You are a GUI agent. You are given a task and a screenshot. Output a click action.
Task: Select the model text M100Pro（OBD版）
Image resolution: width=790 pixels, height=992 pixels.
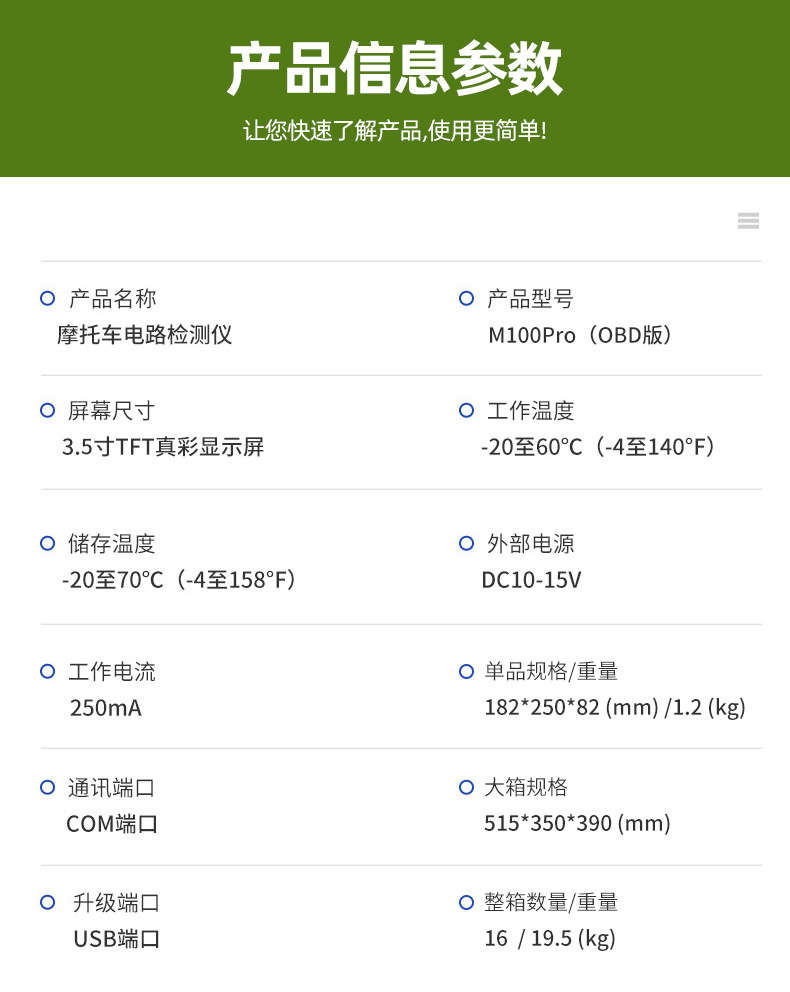(x=582, y=335)
